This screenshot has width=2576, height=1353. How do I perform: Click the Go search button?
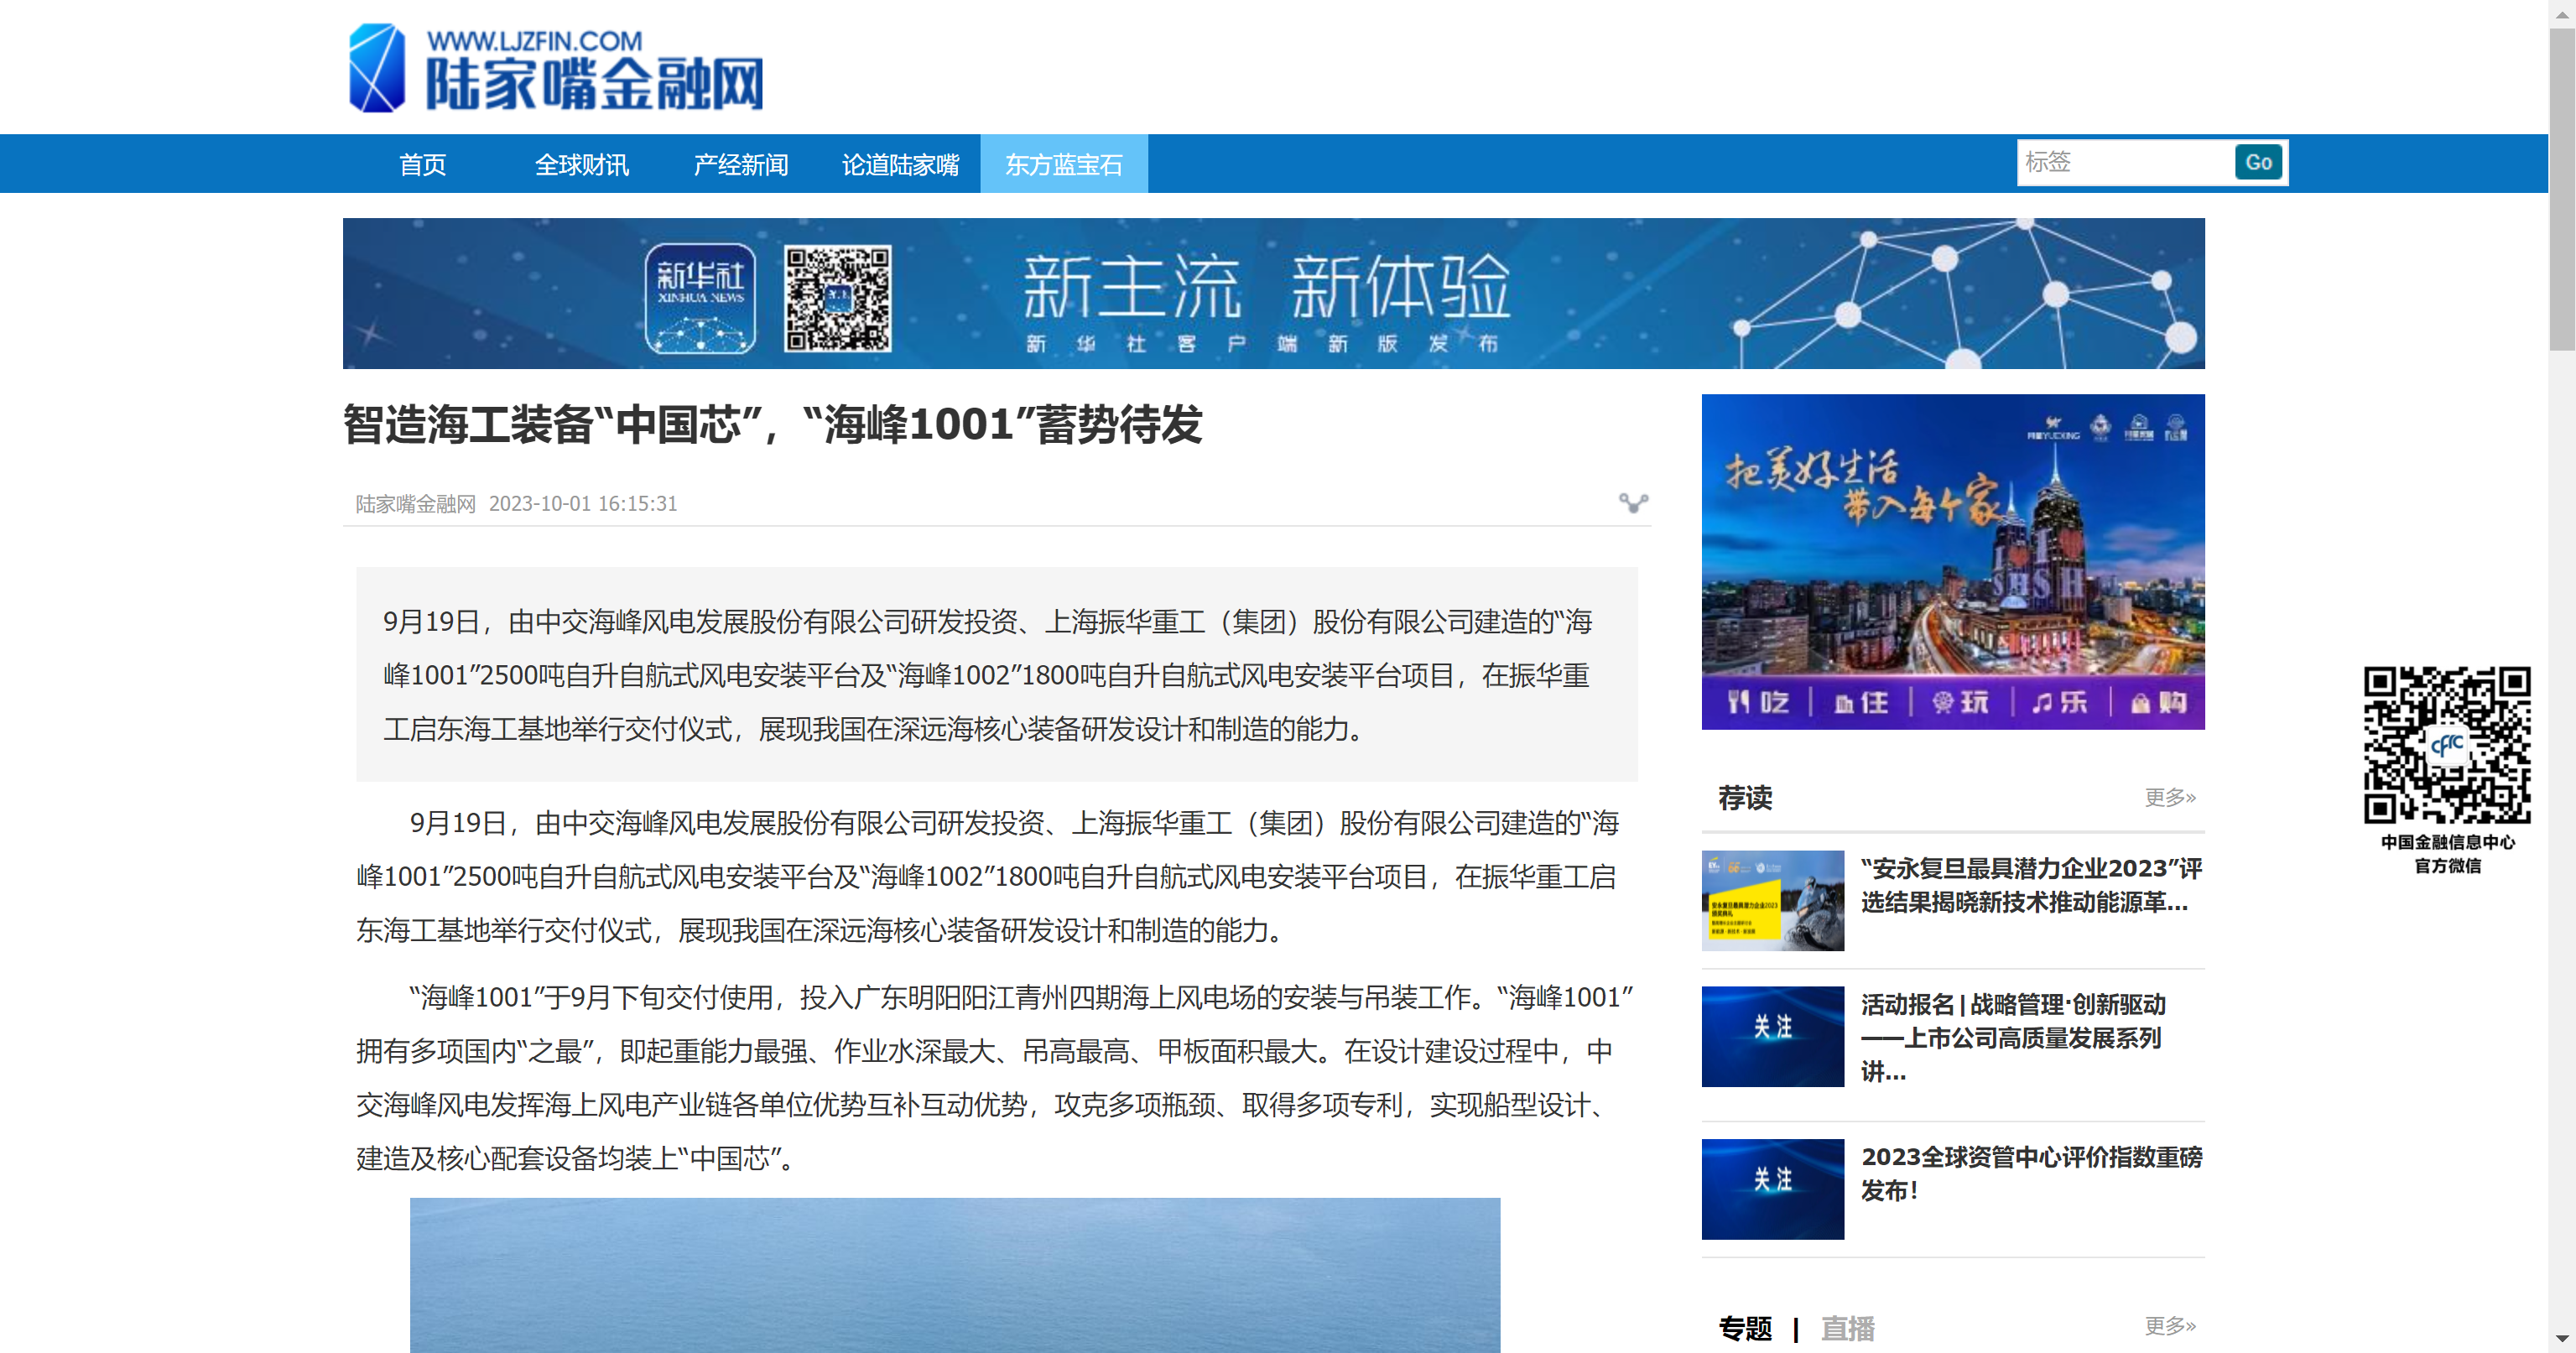coord(2257,162)
